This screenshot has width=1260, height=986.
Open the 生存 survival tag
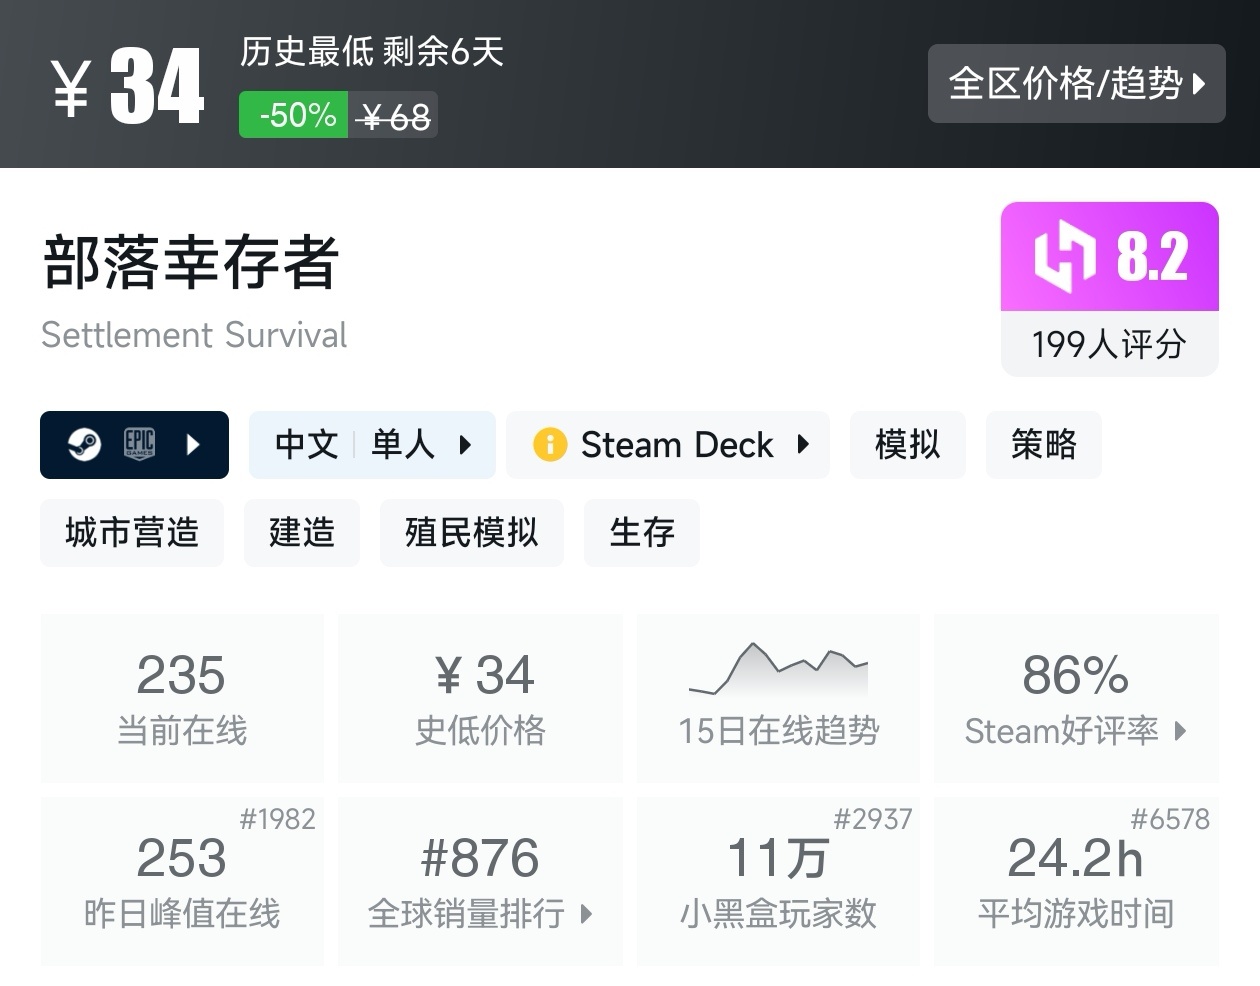[x=641, y=532]
